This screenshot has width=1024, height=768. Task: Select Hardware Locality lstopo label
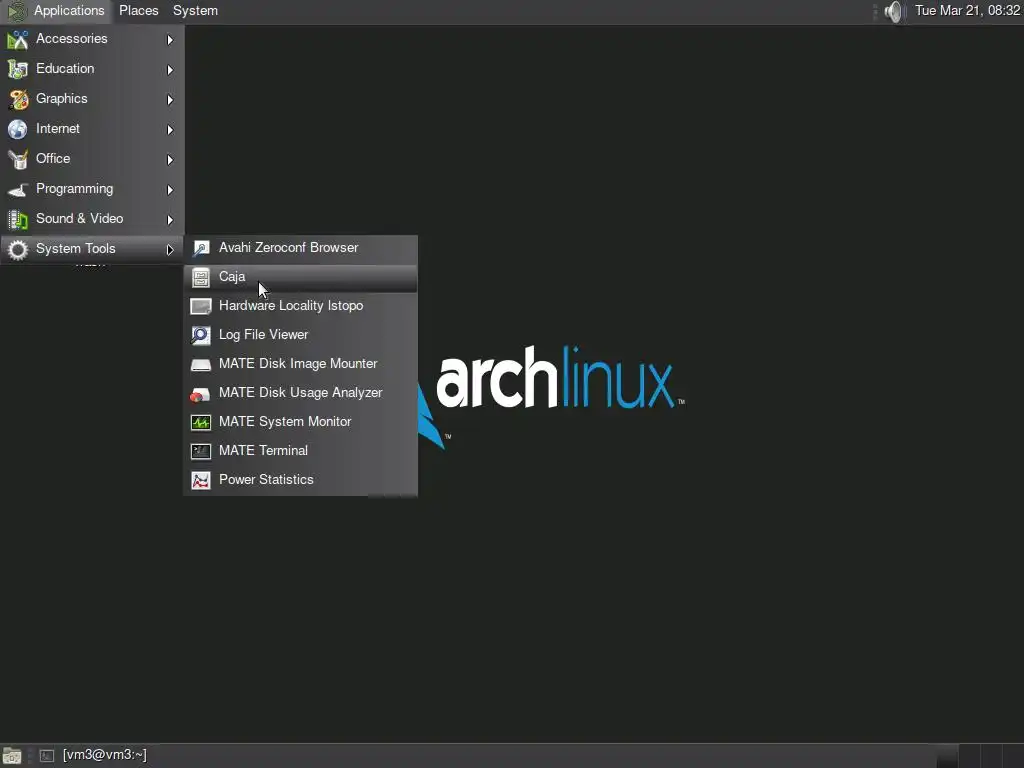coord(291,306)
